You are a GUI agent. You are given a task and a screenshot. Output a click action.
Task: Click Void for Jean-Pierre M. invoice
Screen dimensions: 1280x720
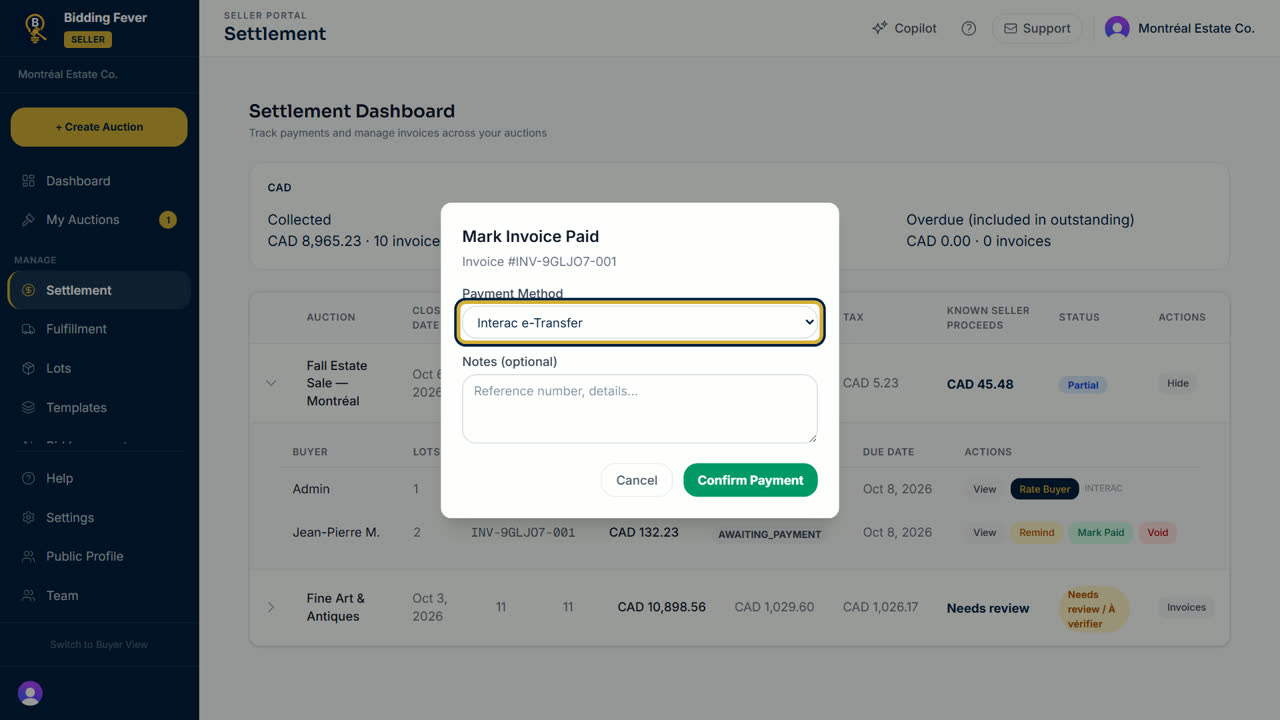click(1158, 533)
